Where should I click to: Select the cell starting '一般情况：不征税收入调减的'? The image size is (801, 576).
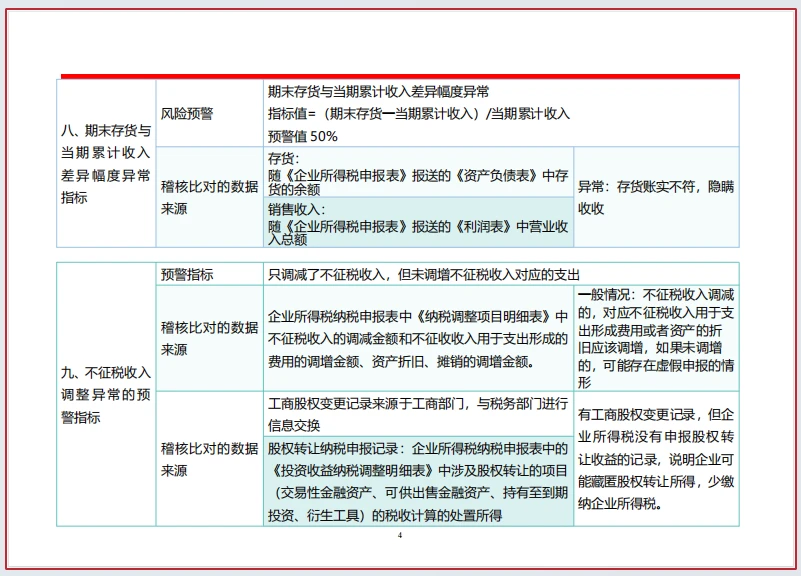(x=656, y=339)
